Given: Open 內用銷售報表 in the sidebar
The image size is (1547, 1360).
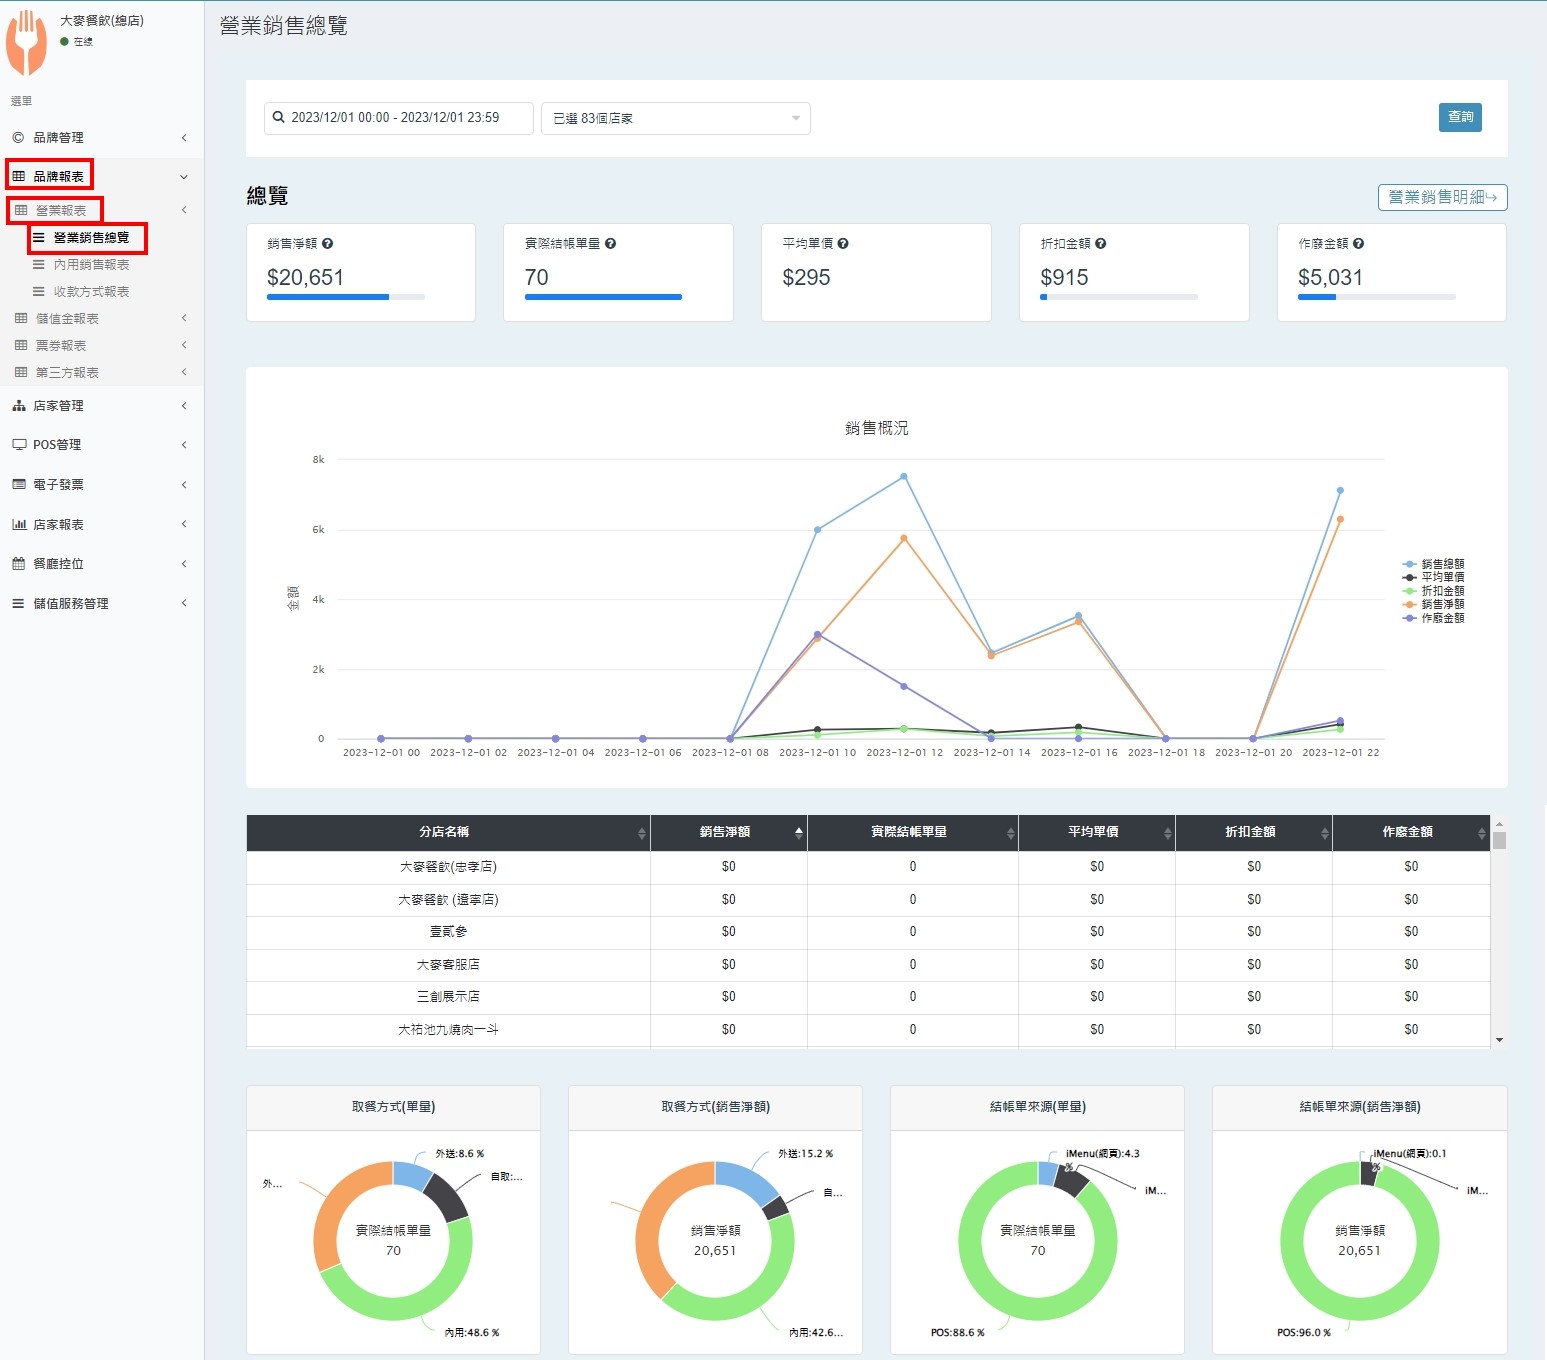Looking at the screenshot, I should tap(91, 265).
